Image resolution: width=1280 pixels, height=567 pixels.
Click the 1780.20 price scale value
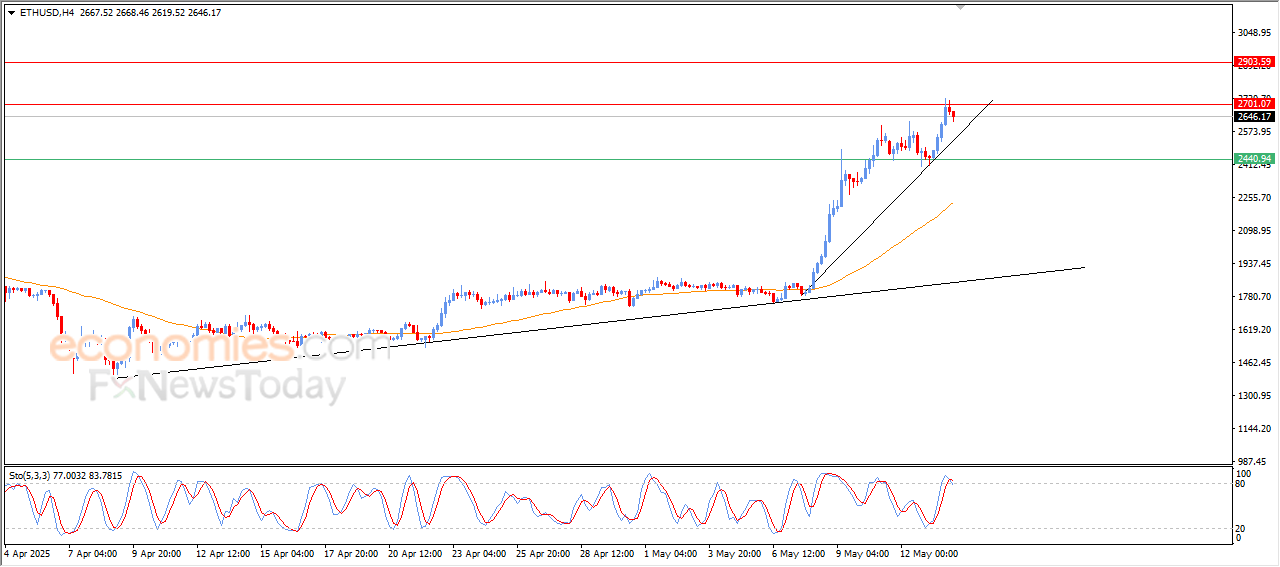click(x=1253, y=297)
